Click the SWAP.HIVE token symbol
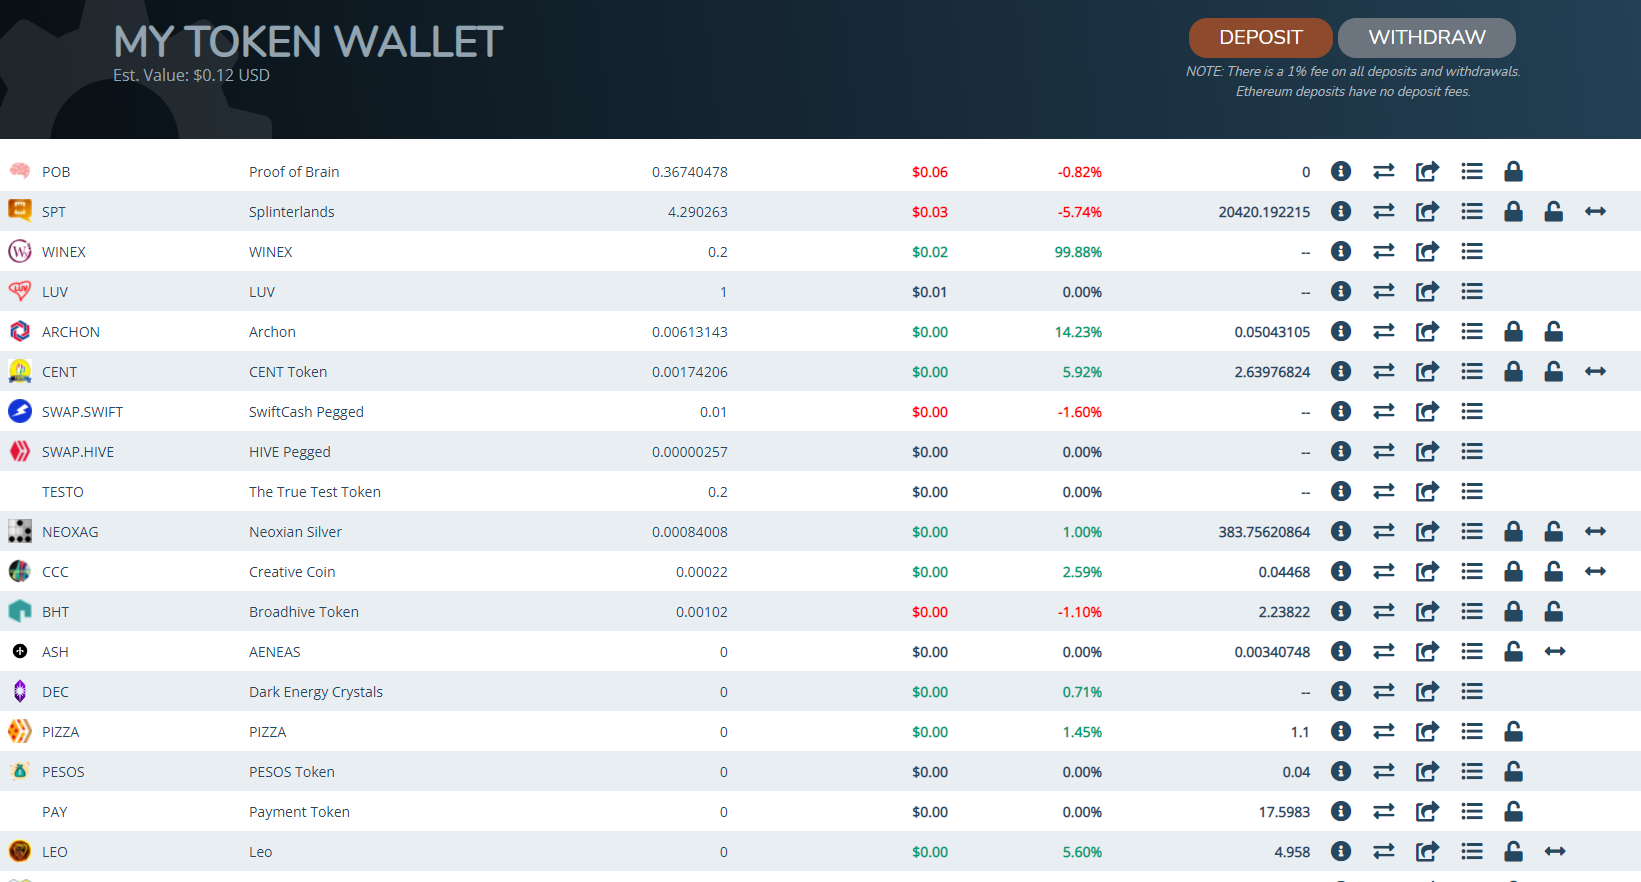Viewport: 1641px width, 882px height. 78,452
